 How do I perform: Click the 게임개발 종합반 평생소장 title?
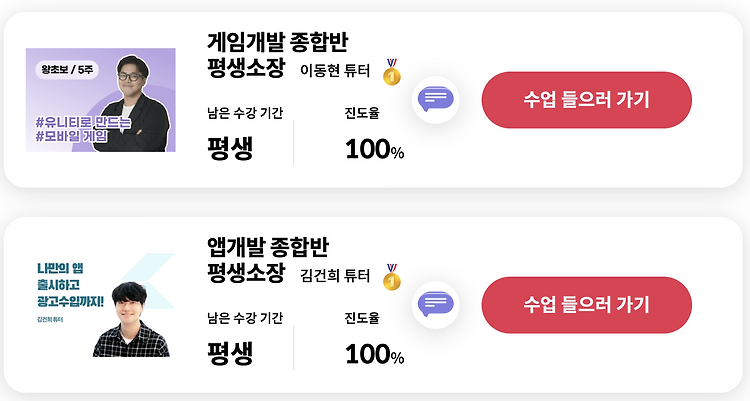(x=277, y=55)
